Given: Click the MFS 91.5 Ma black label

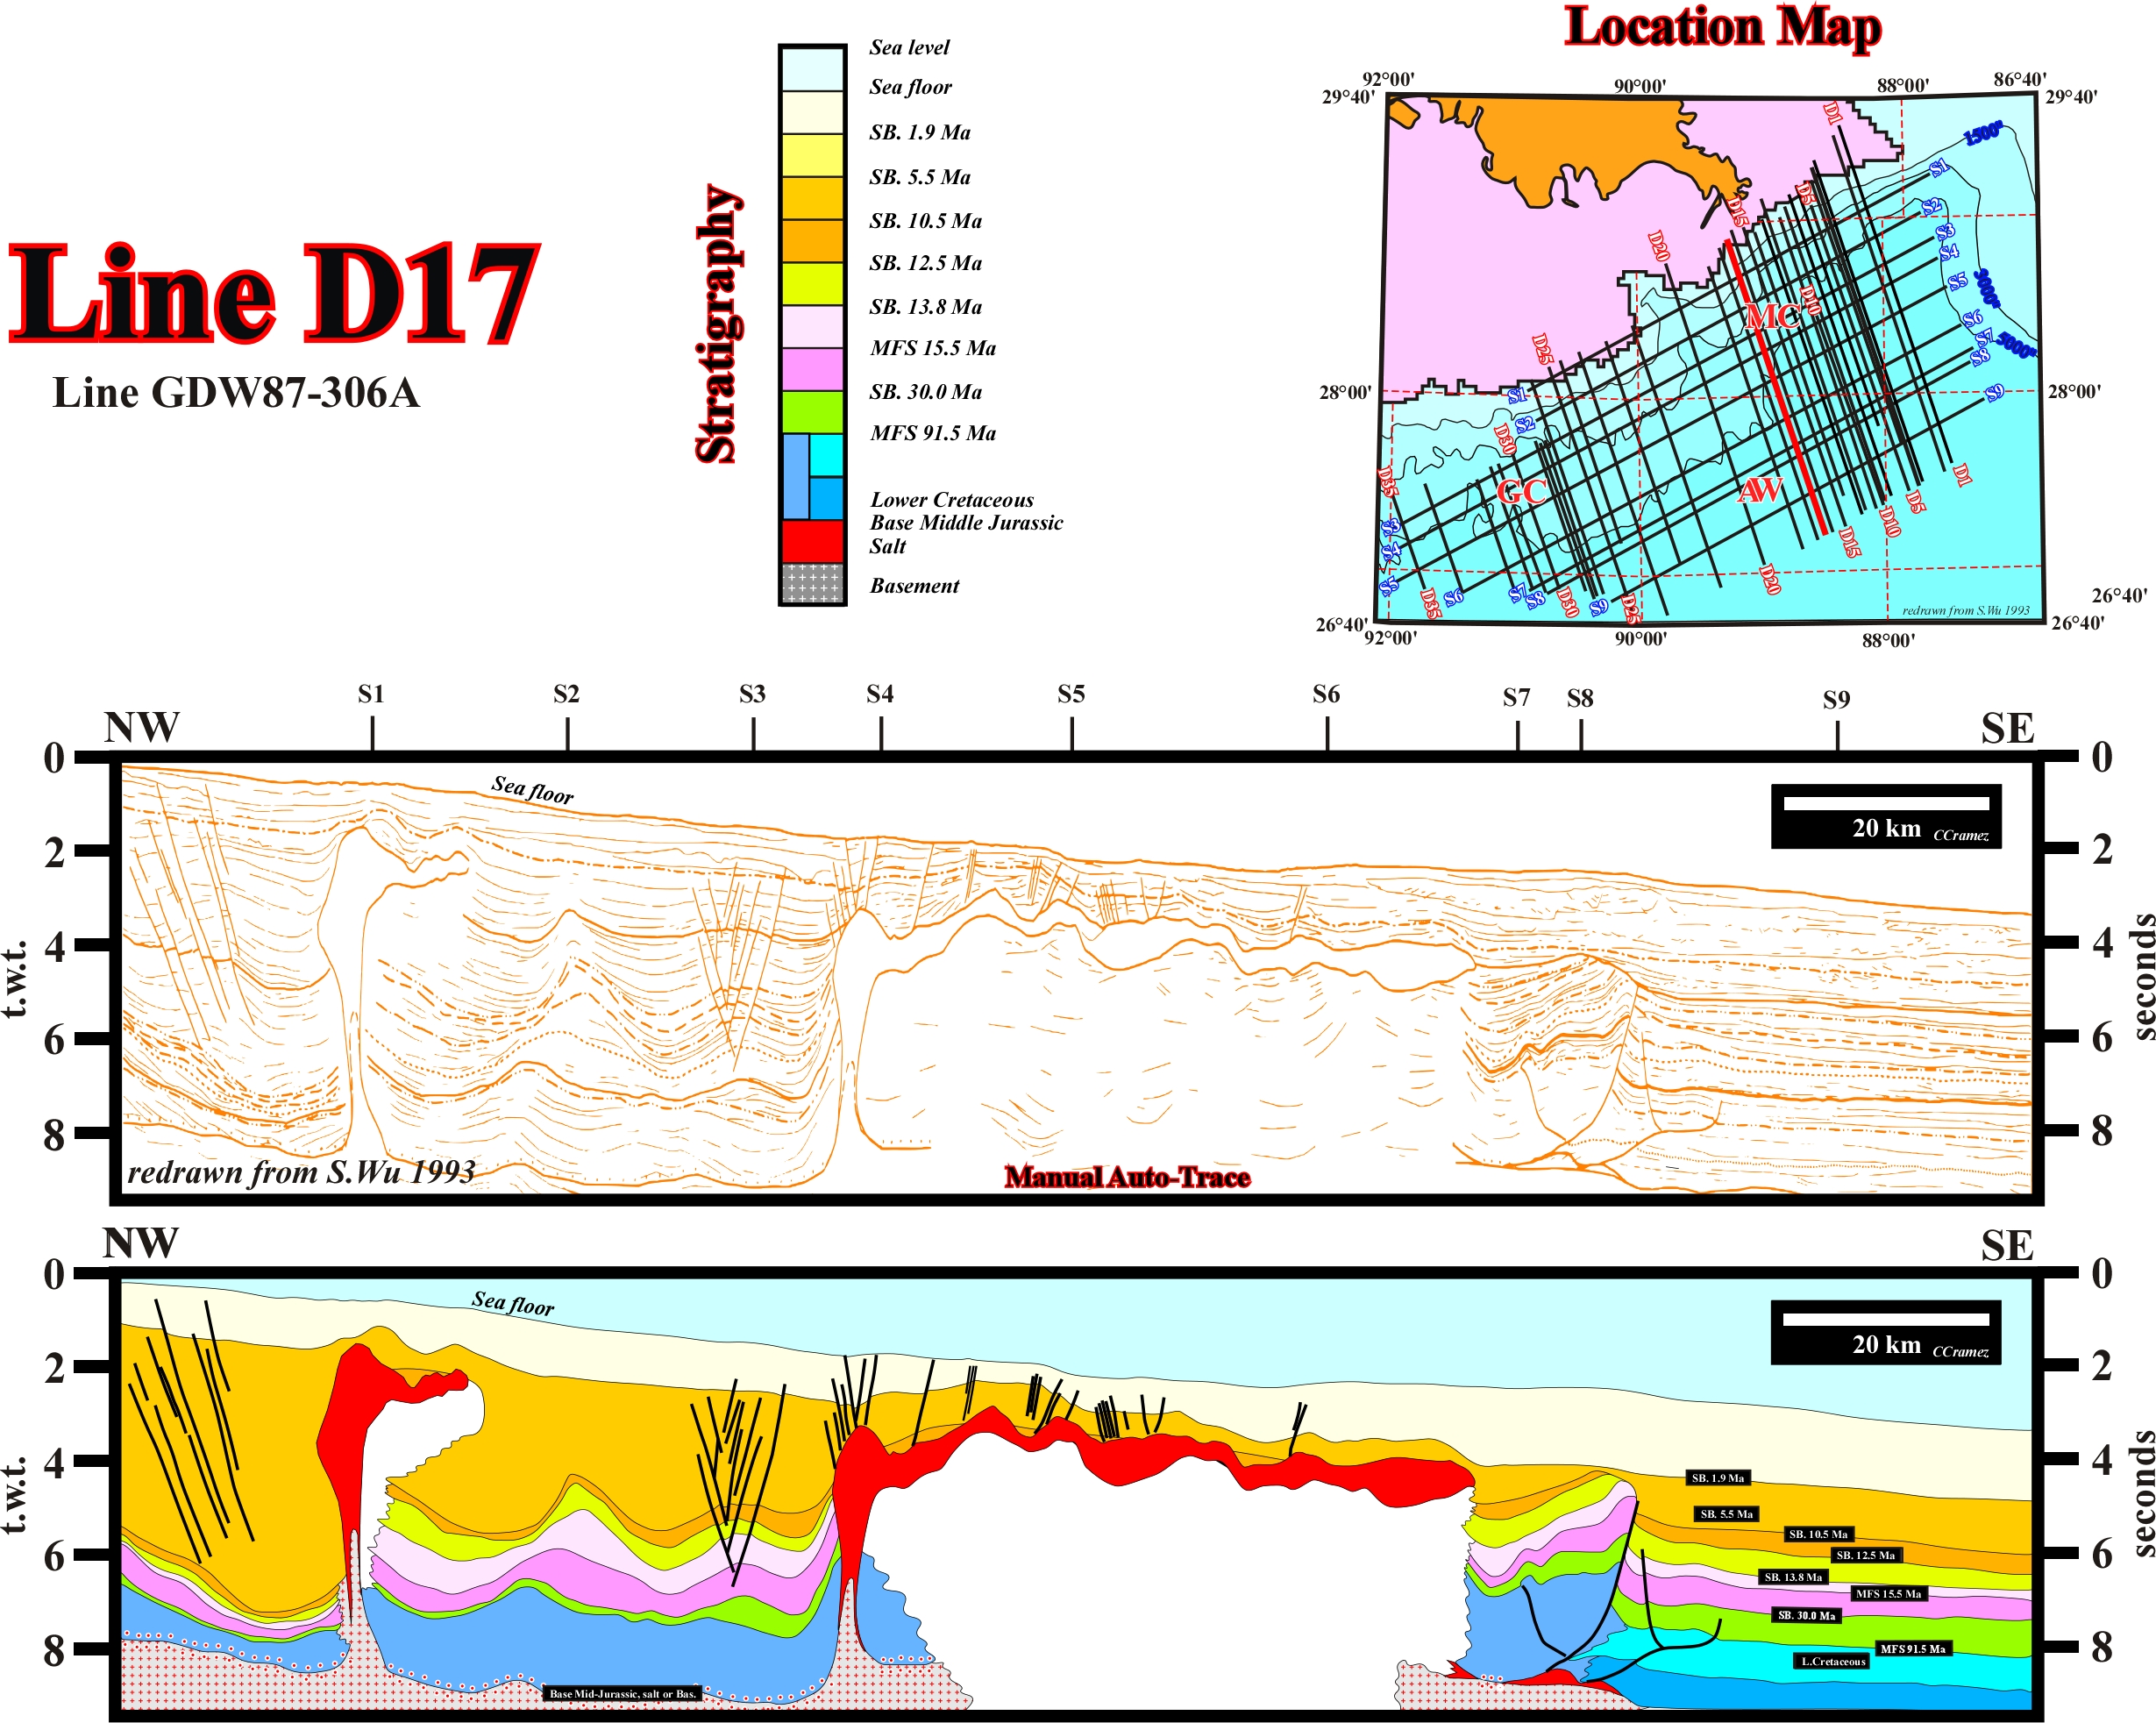Looking at the screenshot, I should click(1912, 1649).
